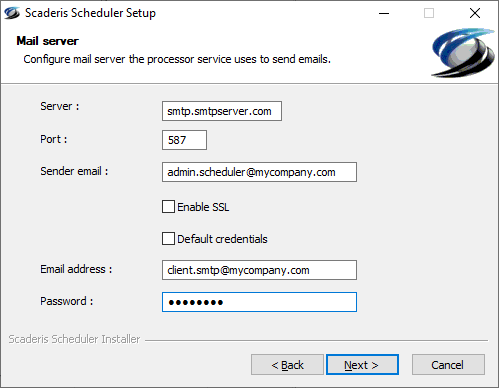Close the Scaderis Scheduler Setup window
Screen dimensions: 499x388
[475, 13]
